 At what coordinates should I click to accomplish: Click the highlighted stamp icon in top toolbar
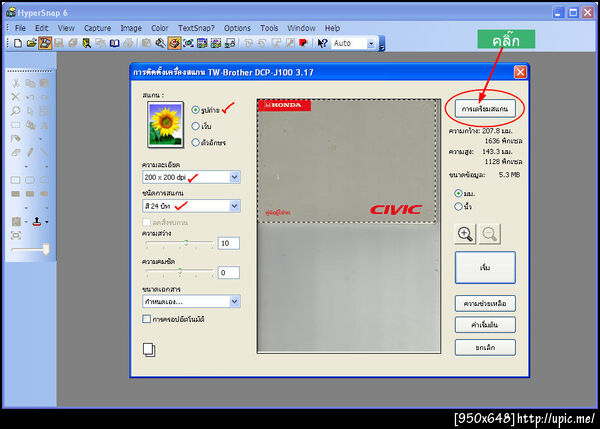click(174, 43)
